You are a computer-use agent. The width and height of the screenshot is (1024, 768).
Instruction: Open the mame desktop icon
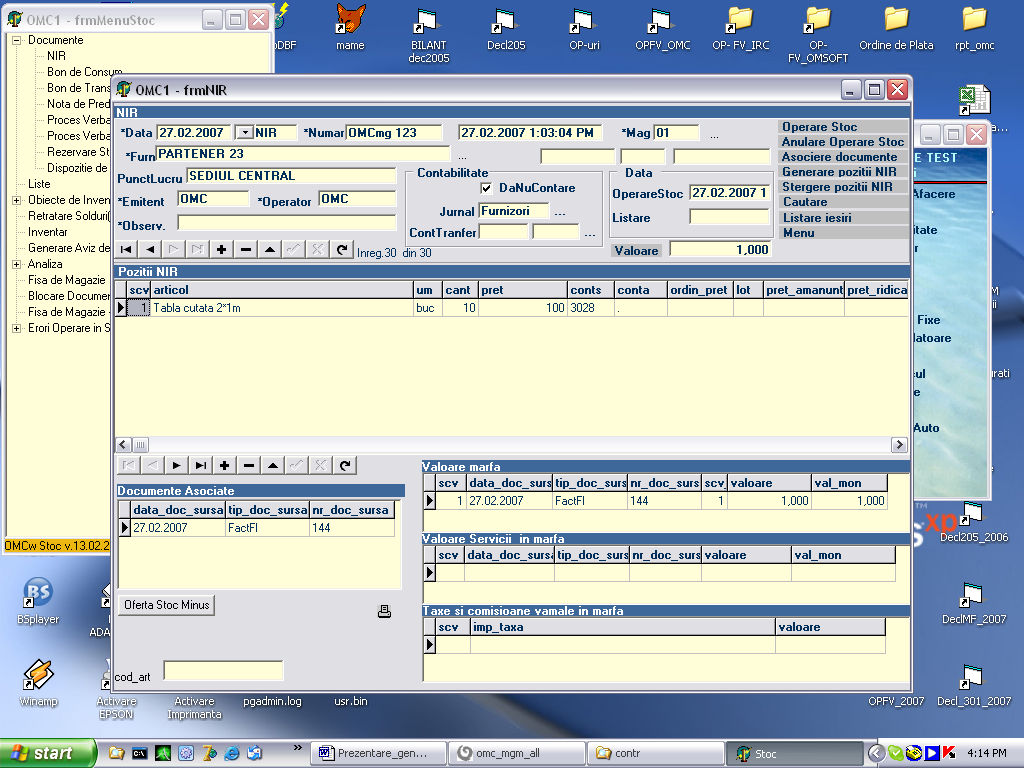[351, 27]
